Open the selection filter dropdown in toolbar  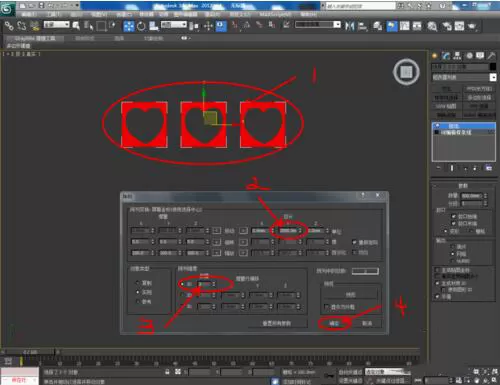pyautogui.click(x=57, y=24)
